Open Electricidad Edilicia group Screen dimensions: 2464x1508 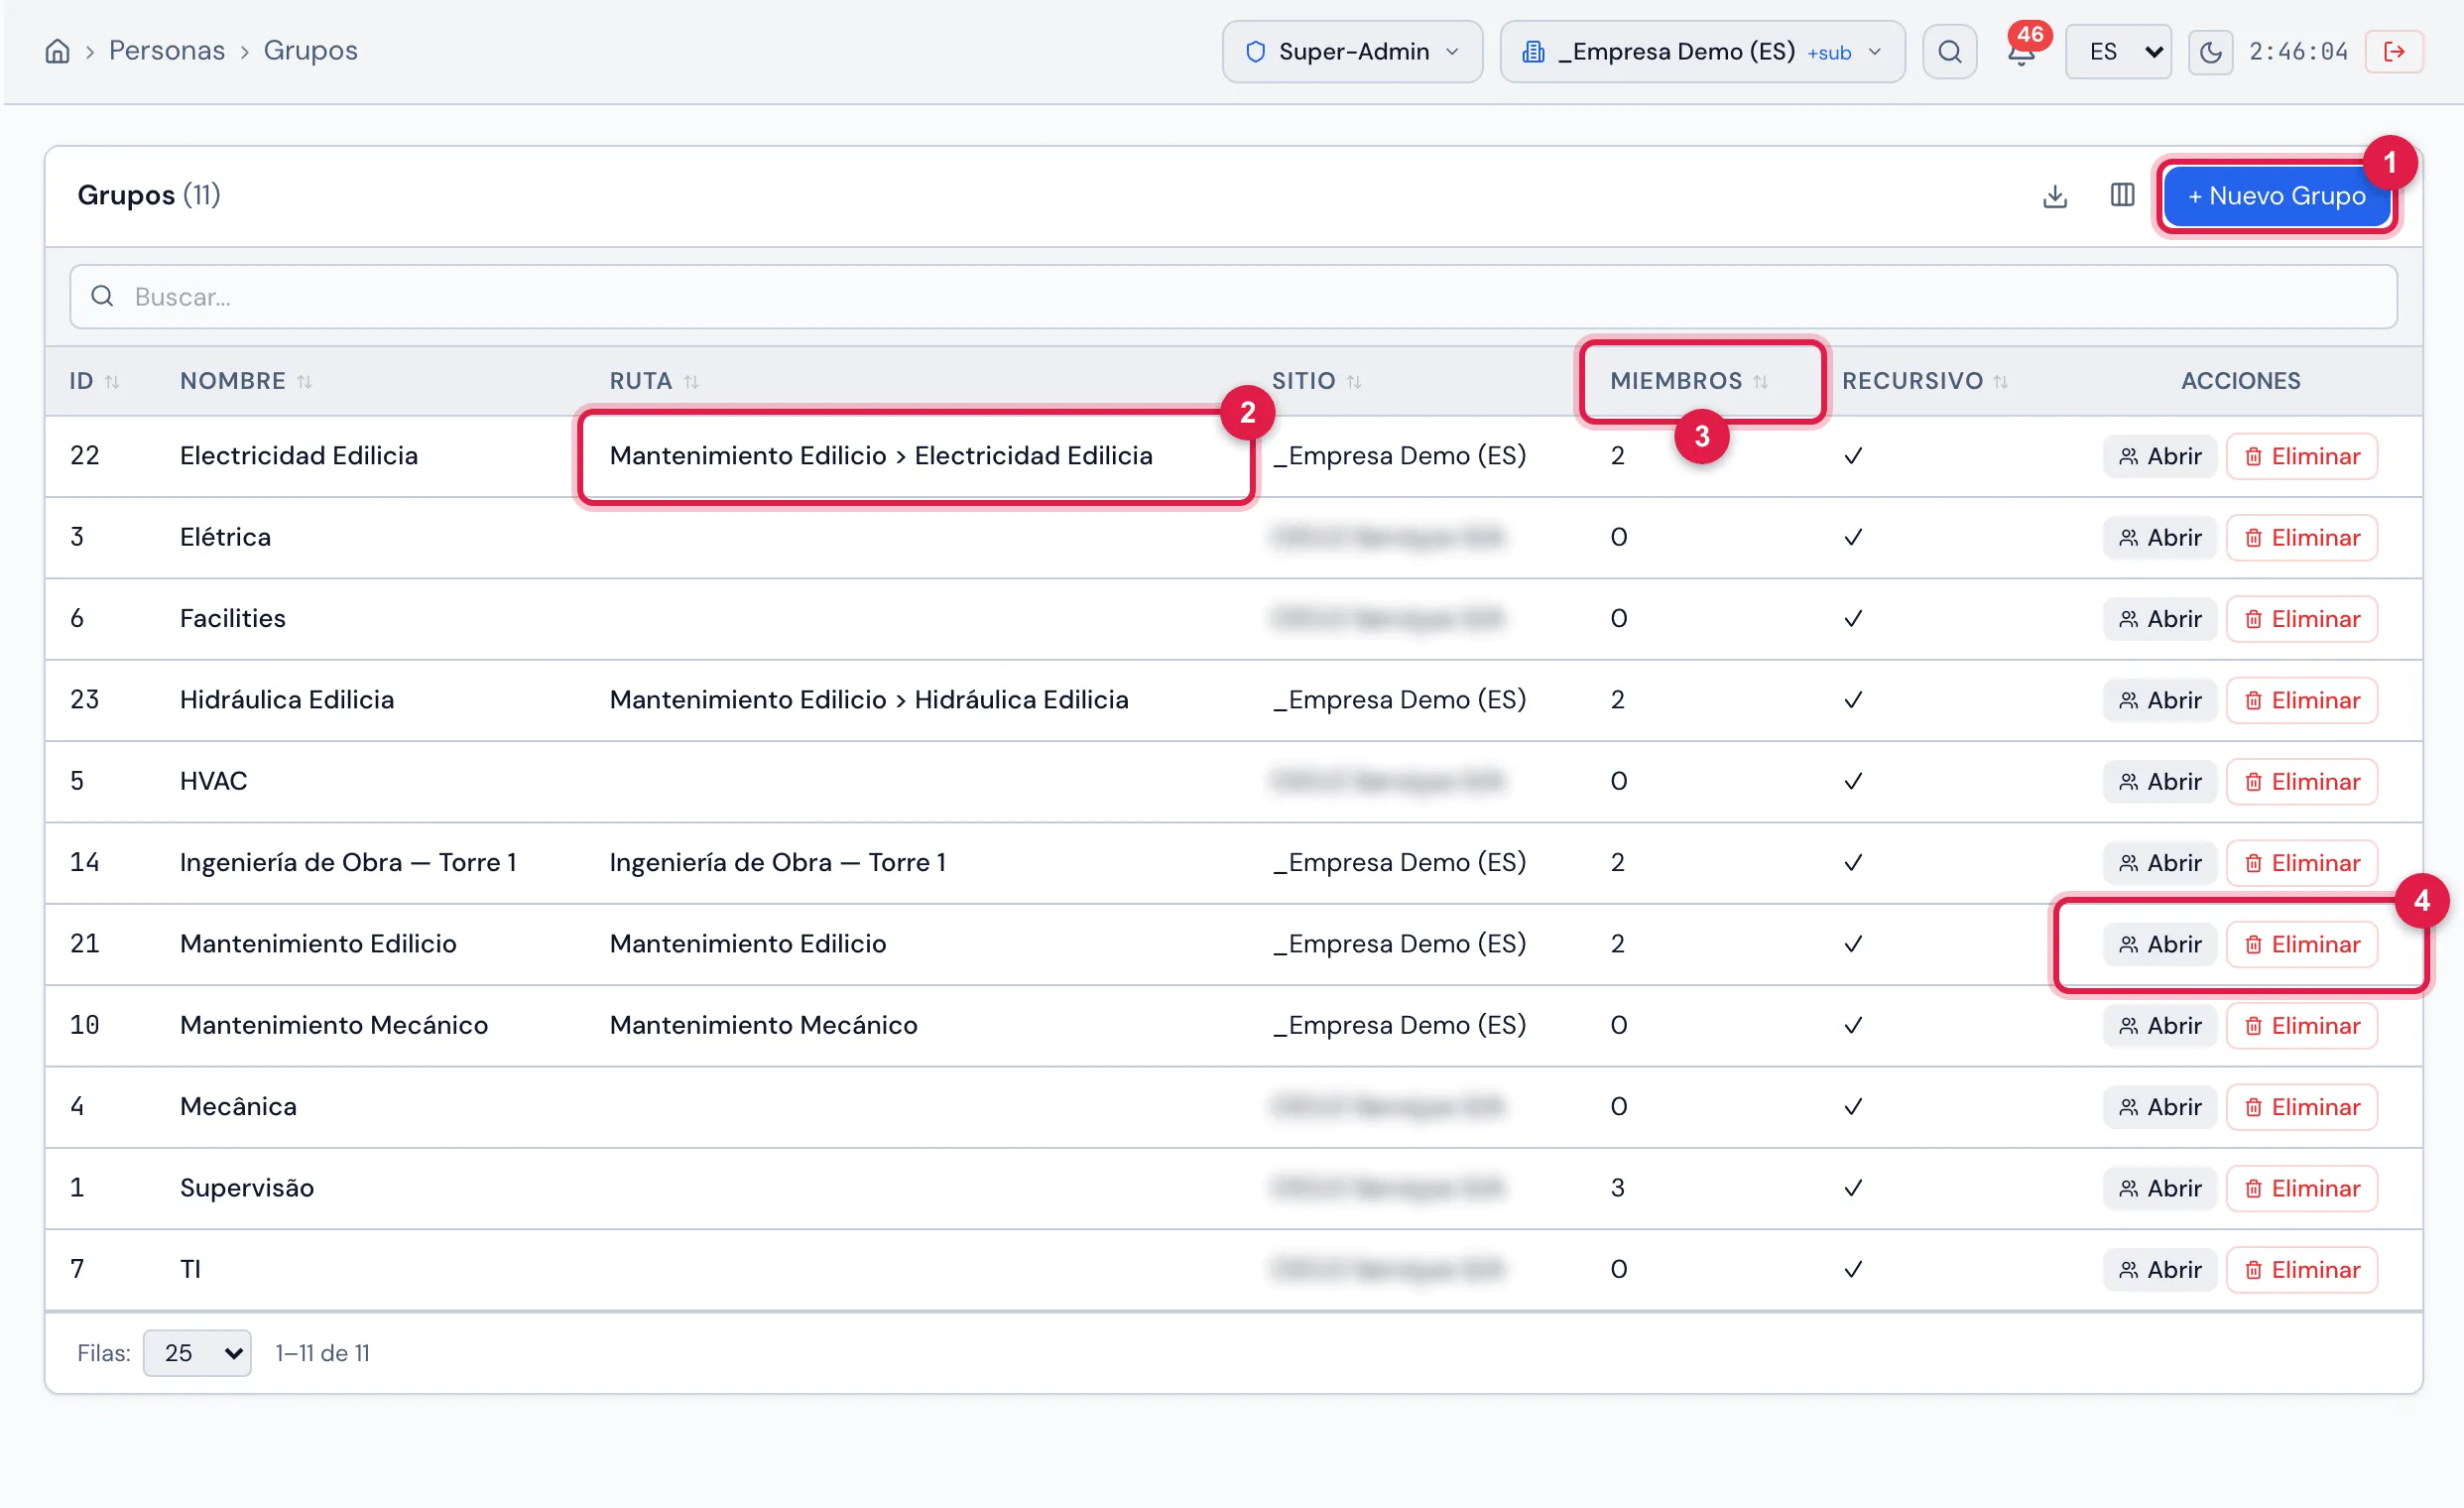click(2159, 456)
